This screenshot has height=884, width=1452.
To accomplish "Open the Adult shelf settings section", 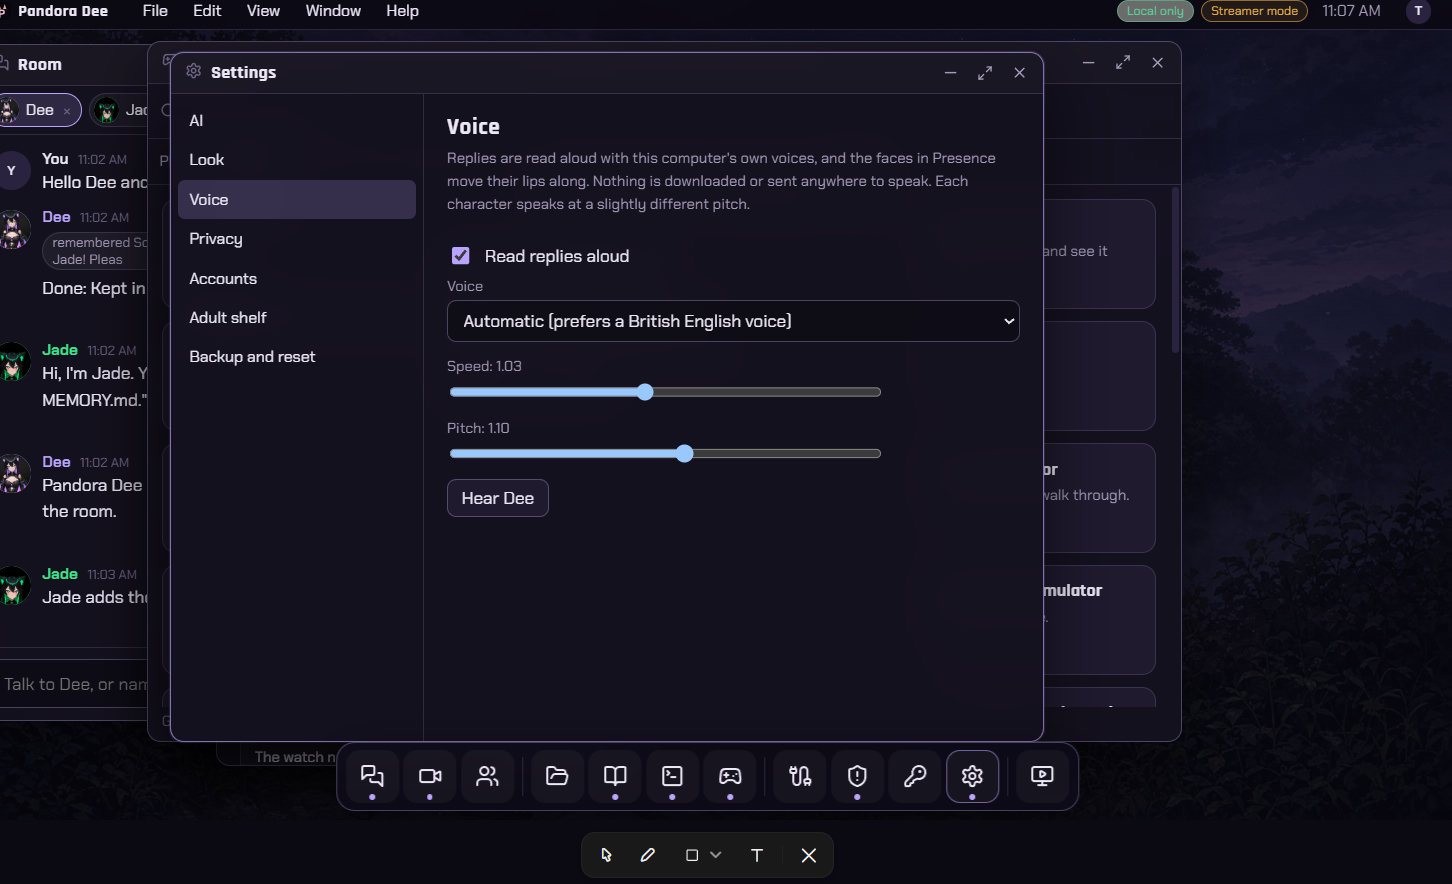I will tap(297, 318).
